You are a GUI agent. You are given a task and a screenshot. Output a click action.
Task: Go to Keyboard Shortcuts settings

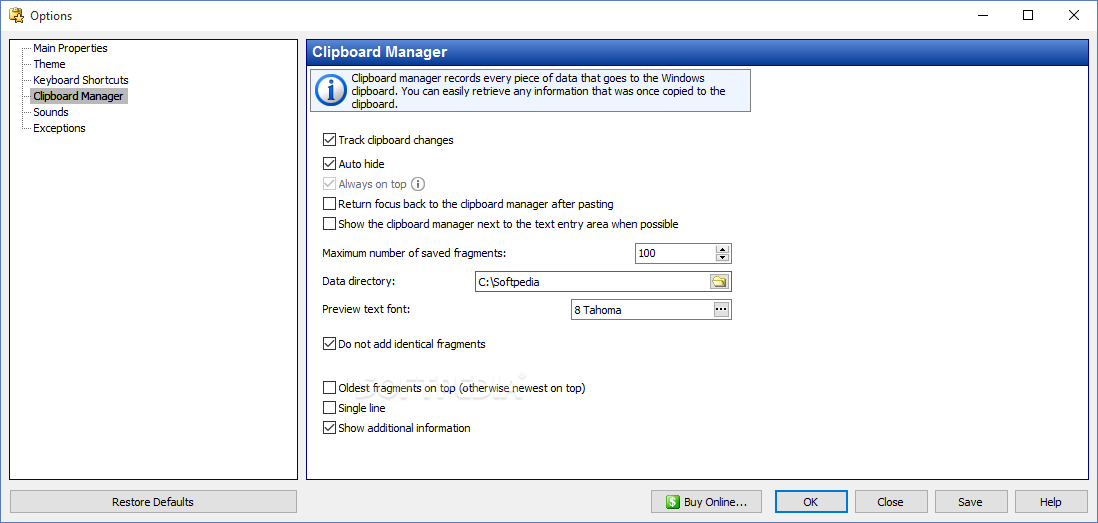pos(81,81)
